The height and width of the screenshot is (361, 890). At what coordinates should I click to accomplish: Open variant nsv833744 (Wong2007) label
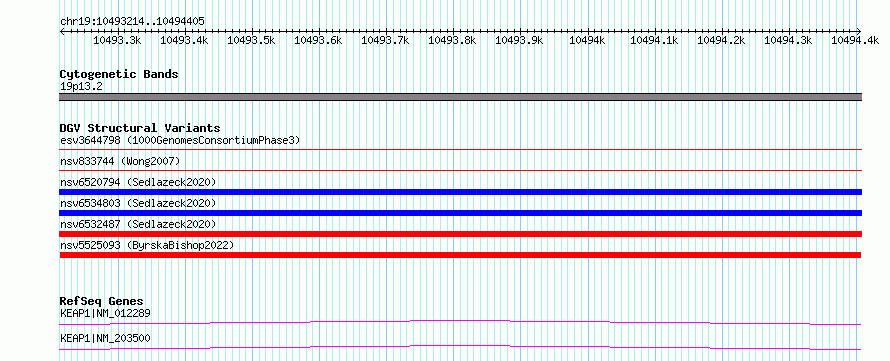(x=120, y=161)
